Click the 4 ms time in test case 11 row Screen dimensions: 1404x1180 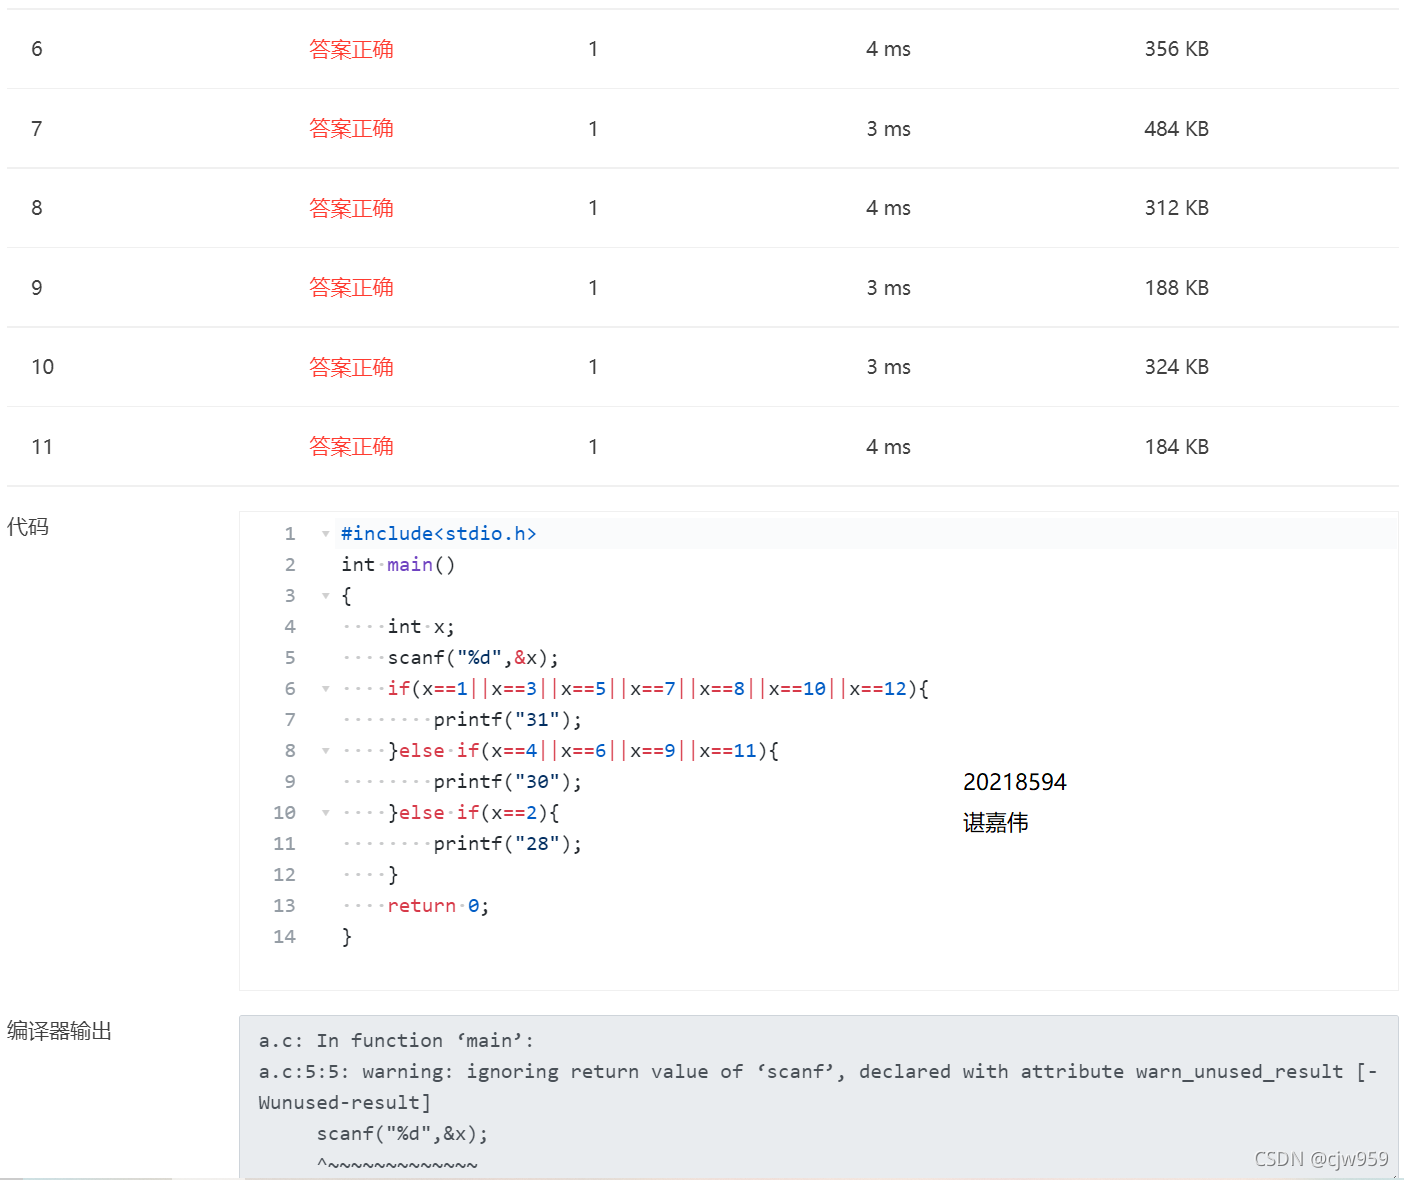point(888,447)
